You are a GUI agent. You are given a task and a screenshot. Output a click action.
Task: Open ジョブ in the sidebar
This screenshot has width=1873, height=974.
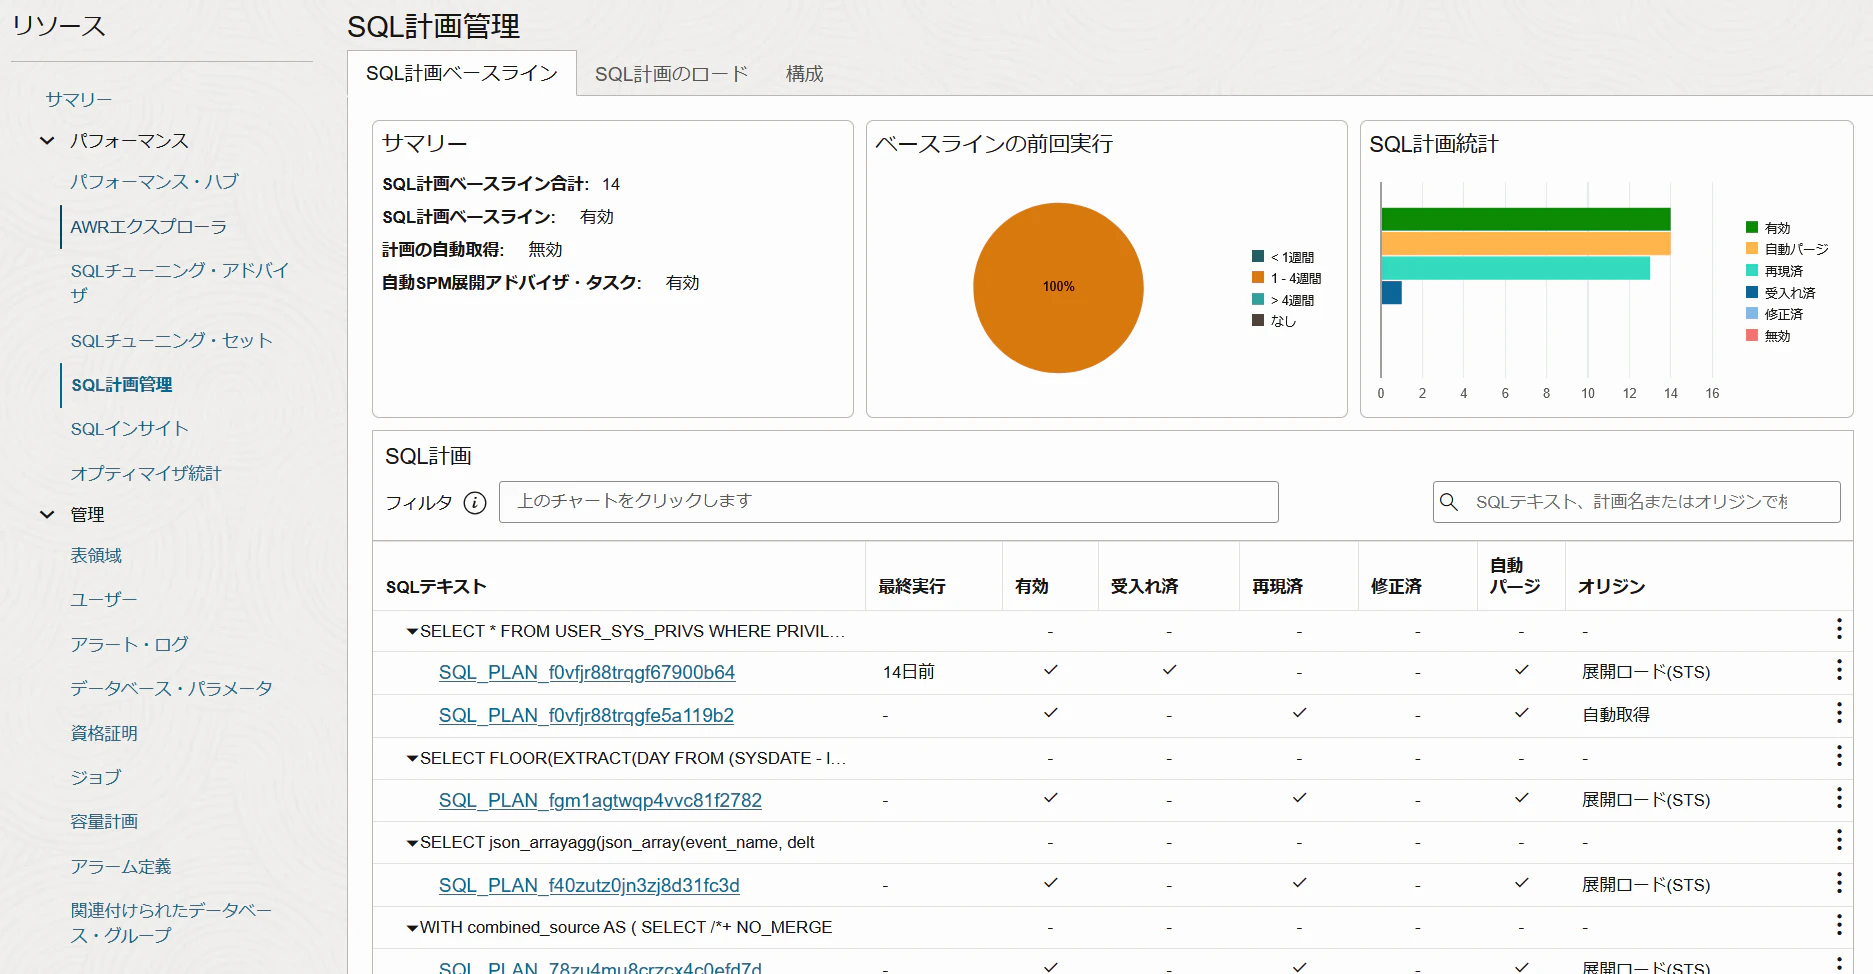(x=96, y=777)
